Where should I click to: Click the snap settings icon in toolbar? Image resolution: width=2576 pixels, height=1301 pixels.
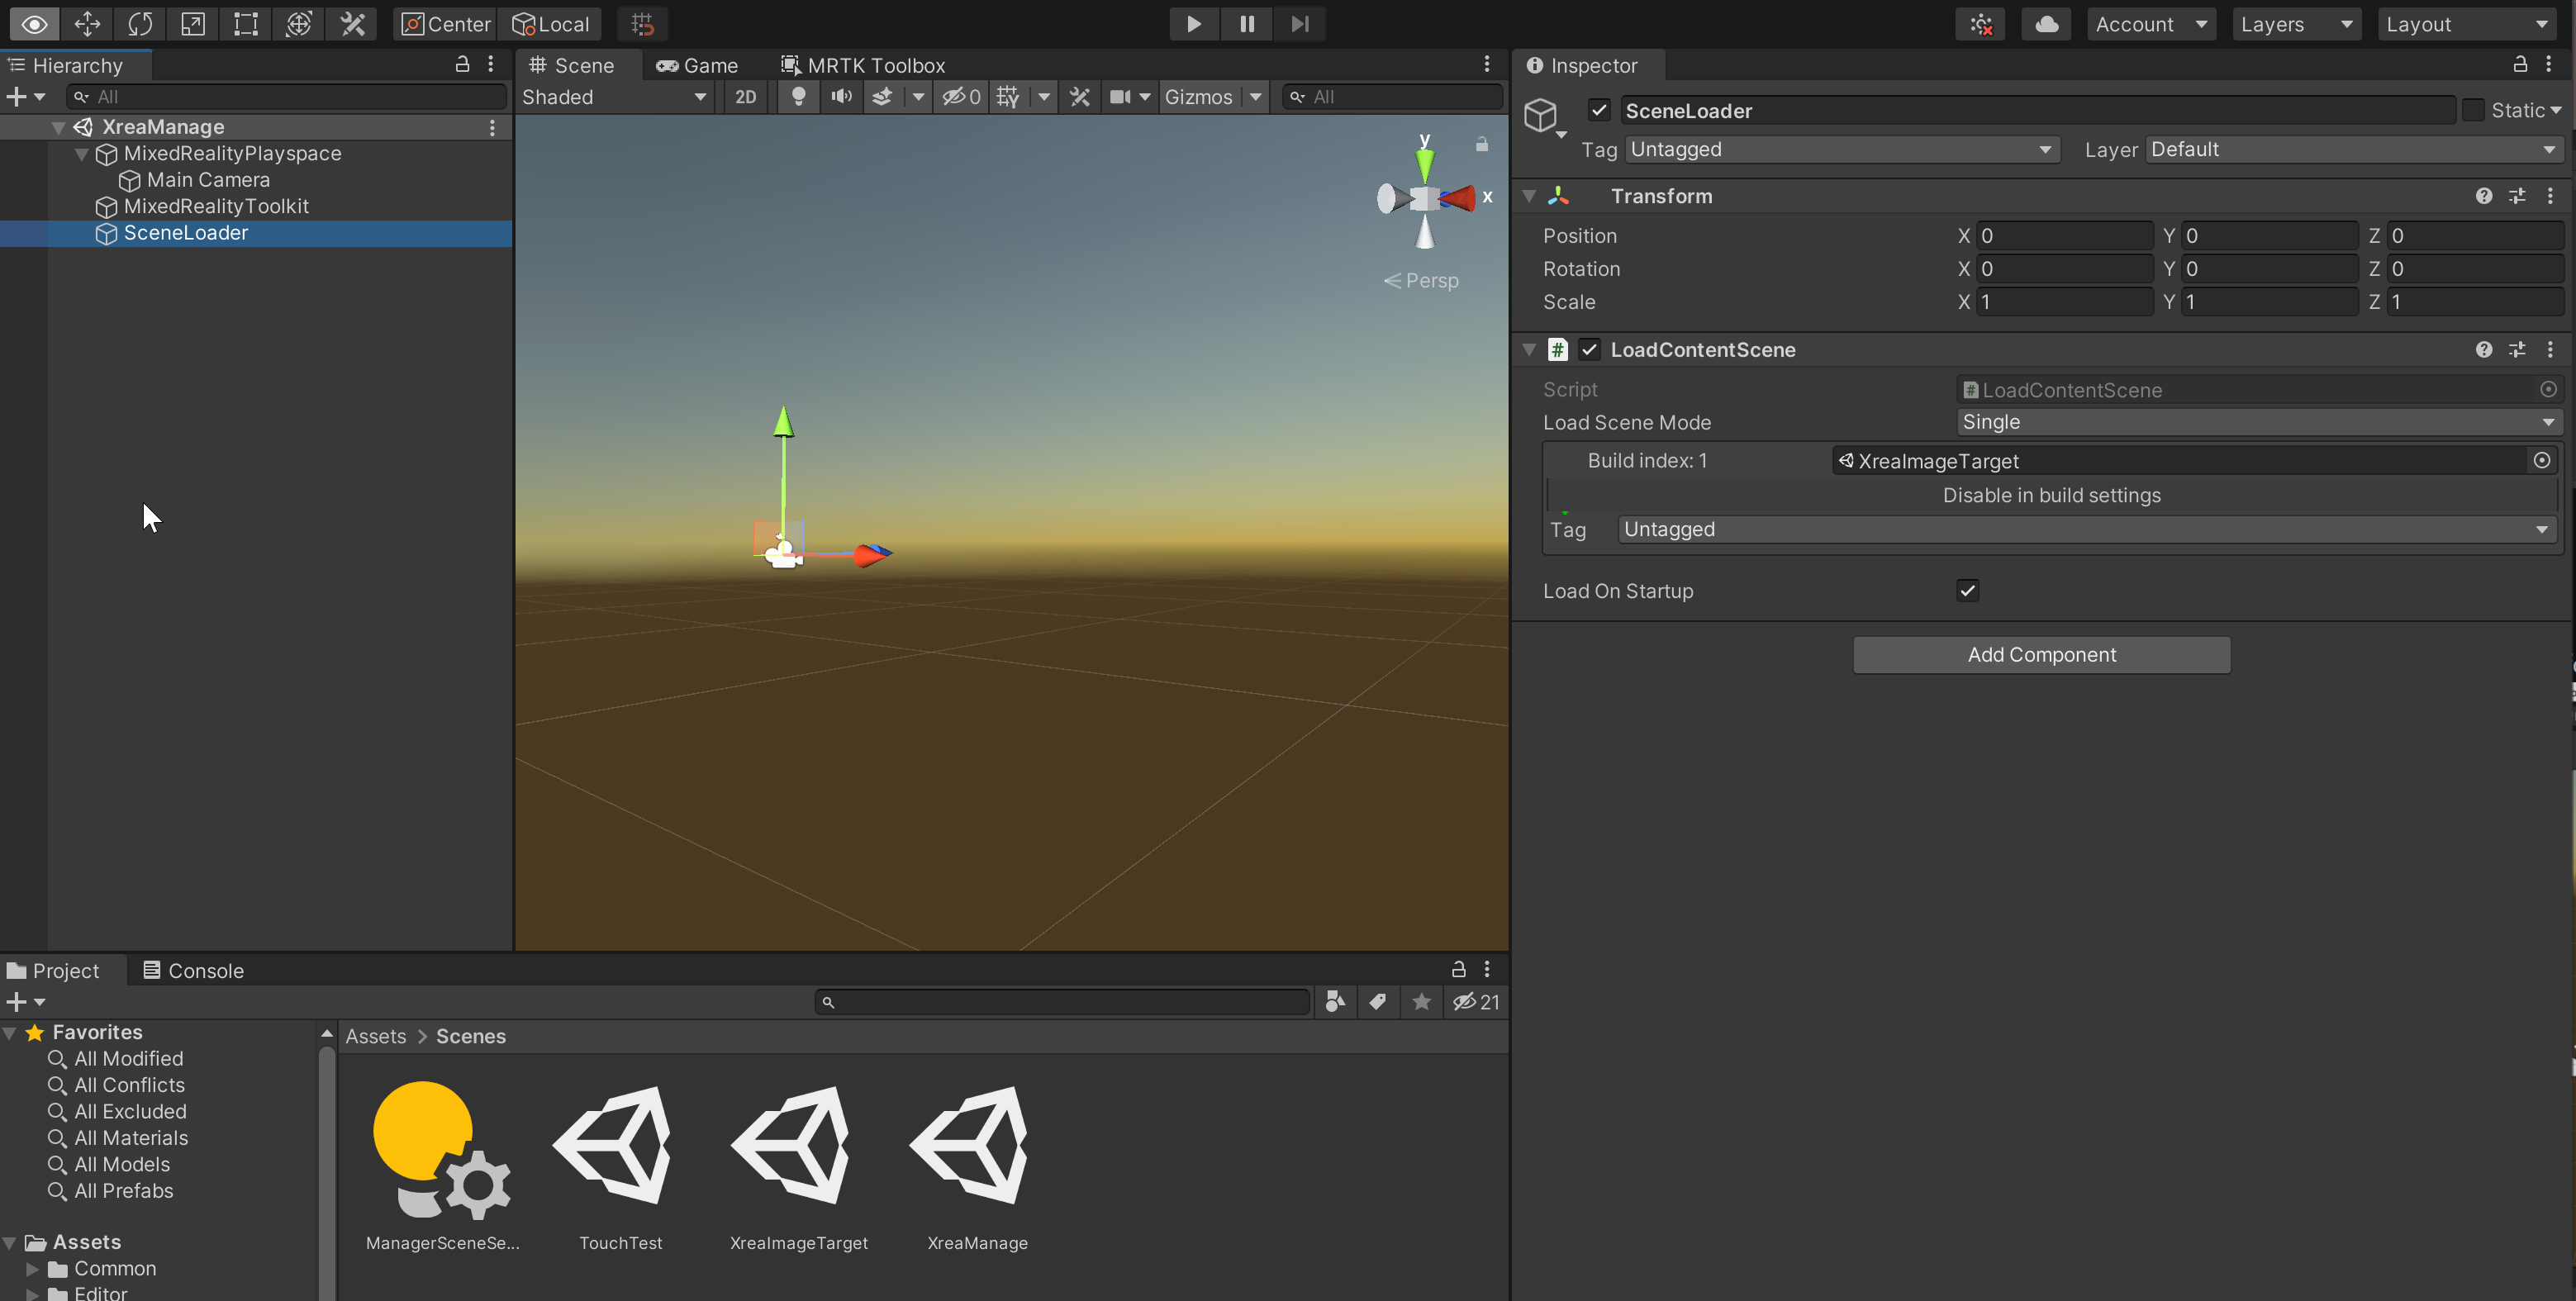point(642,23)
